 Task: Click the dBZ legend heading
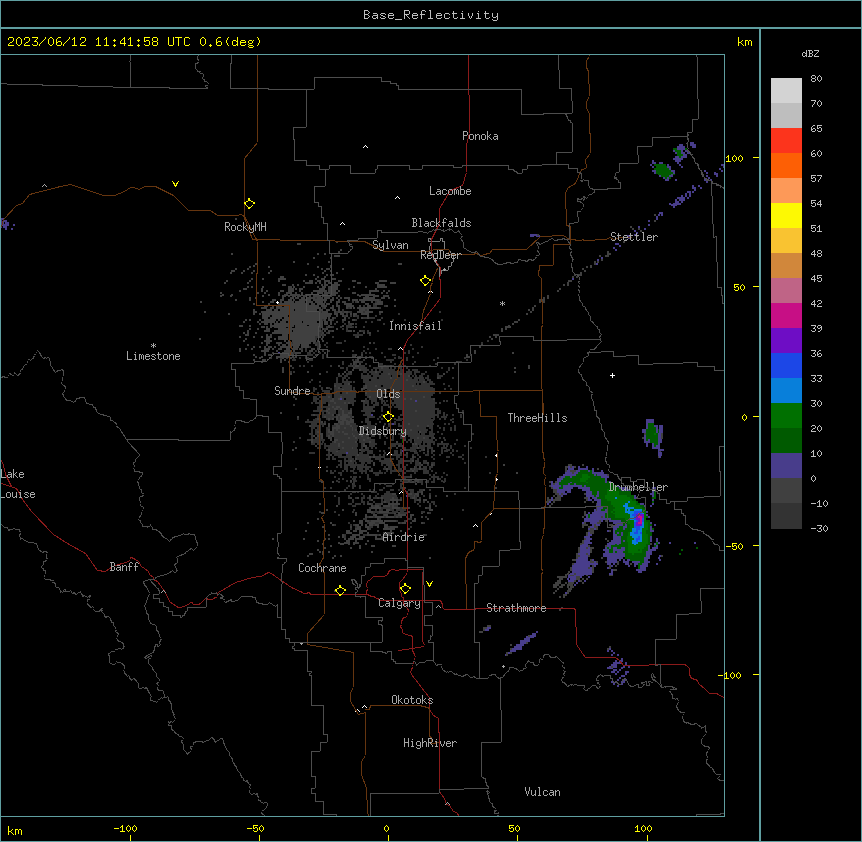coord(810,54)
